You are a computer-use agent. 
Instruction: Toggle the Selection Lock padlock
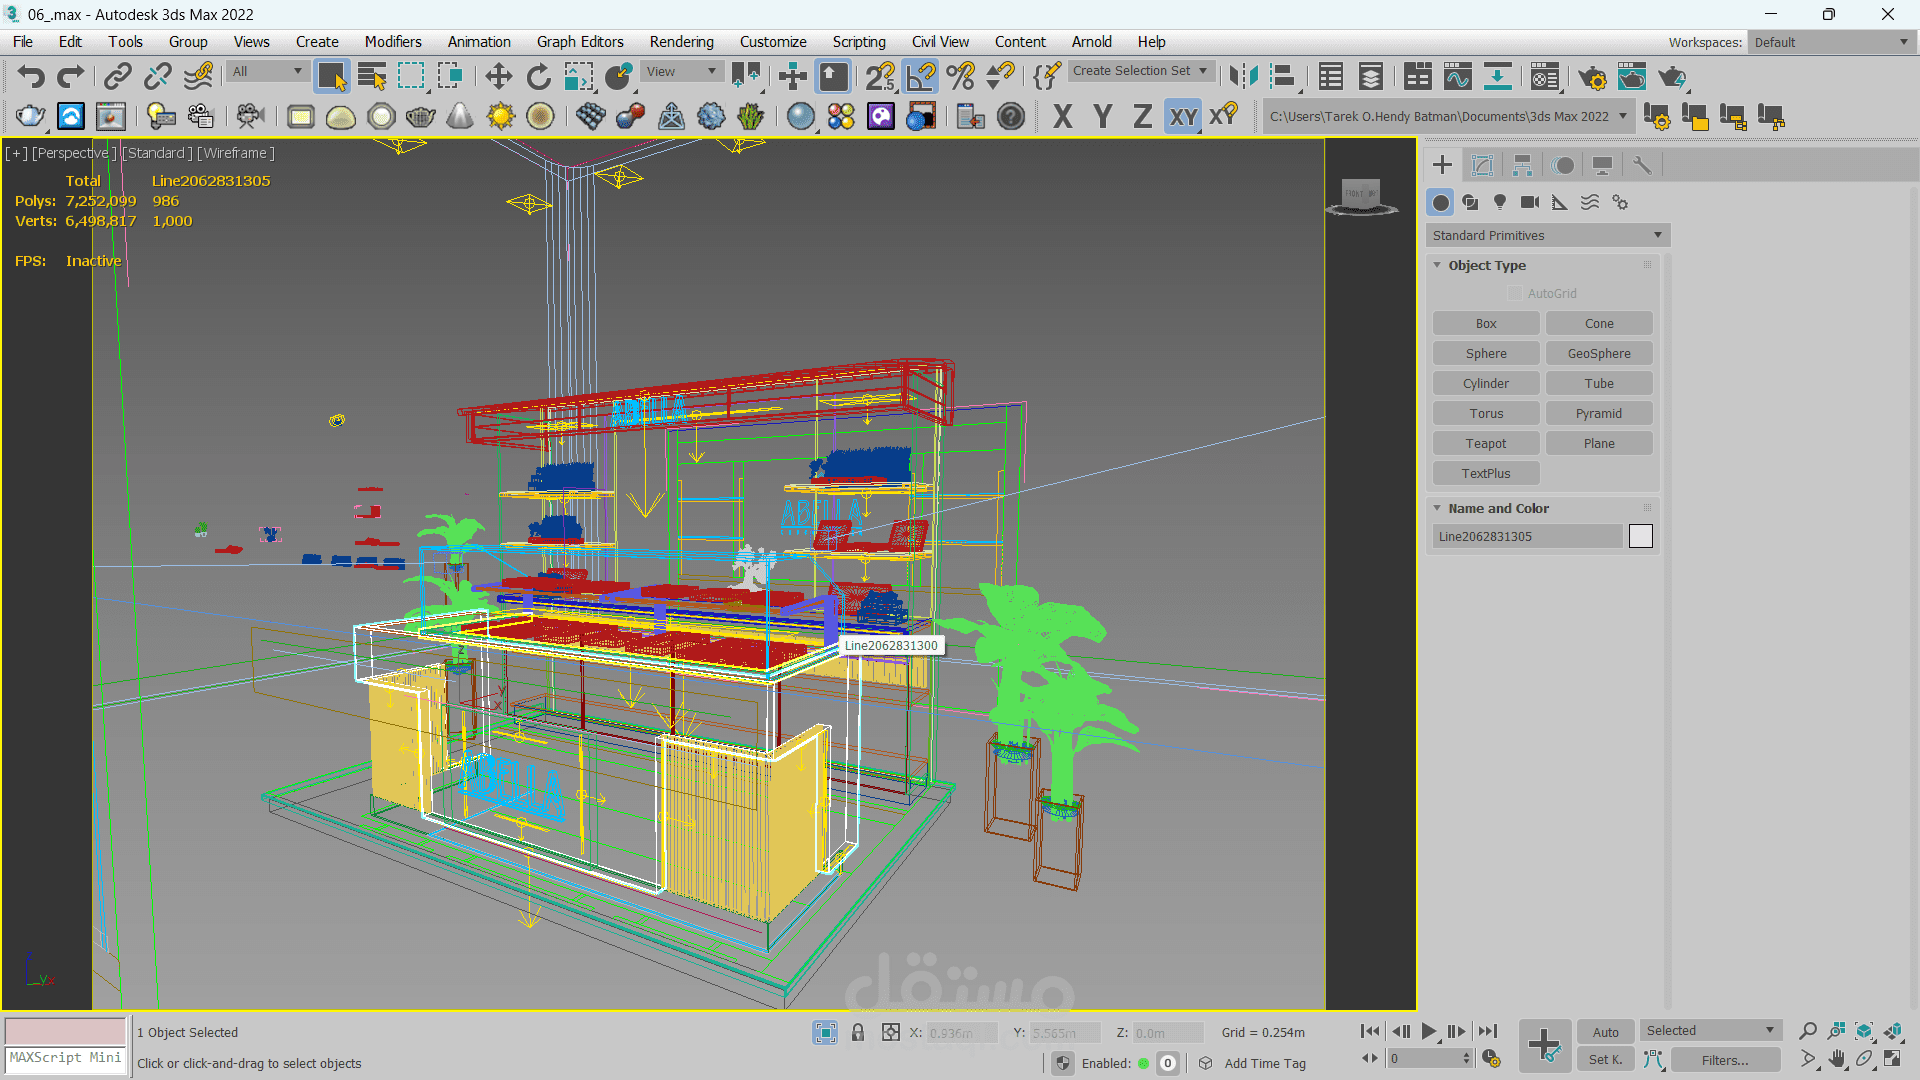(x=858, y=1032)
